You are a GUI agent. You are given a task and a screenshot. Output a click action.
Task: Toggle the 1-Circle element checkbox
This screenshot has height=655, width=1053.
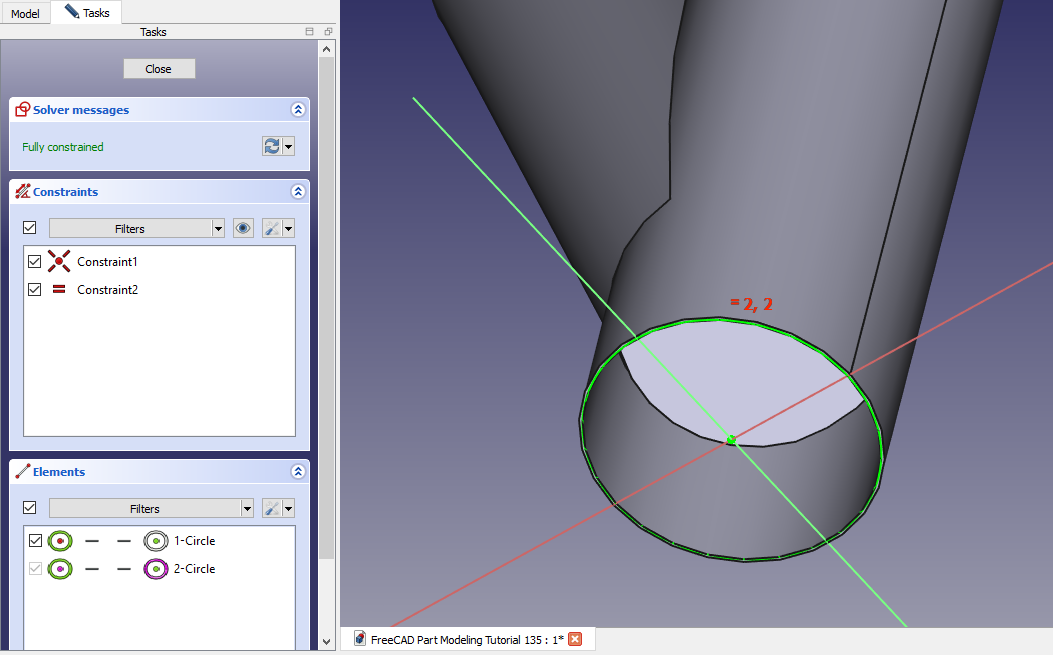pyautogui.click(x=35, y=541)
